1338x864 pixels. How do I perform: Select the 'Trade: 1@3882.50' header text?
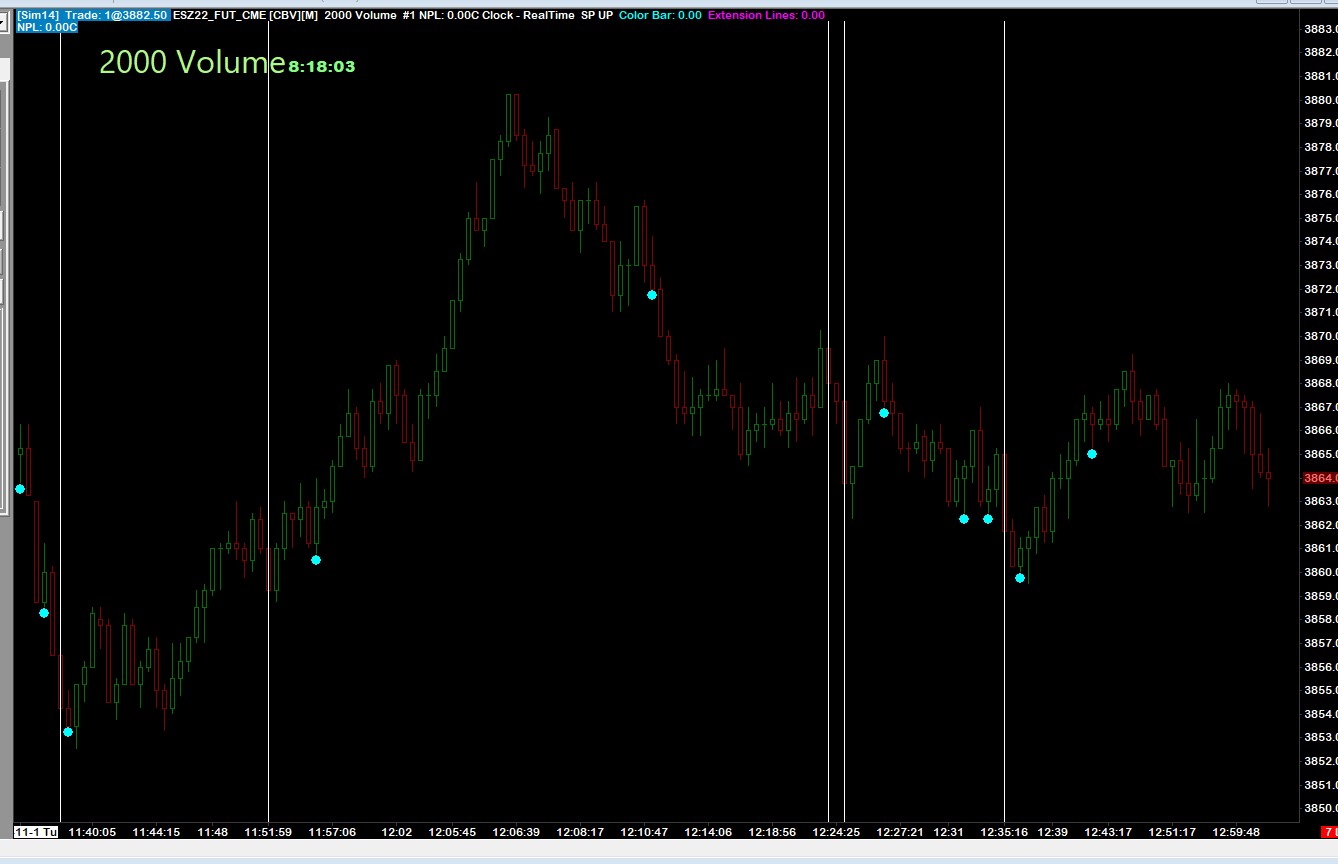(x=117, y=15)
